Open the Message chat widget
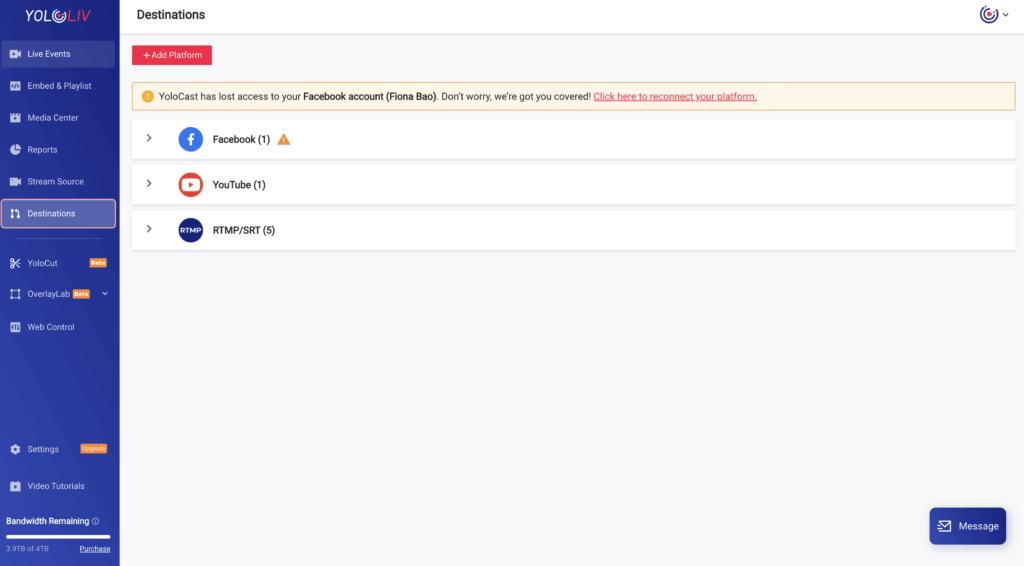This screenshot has height=566, width=1024. coord(967,526)
